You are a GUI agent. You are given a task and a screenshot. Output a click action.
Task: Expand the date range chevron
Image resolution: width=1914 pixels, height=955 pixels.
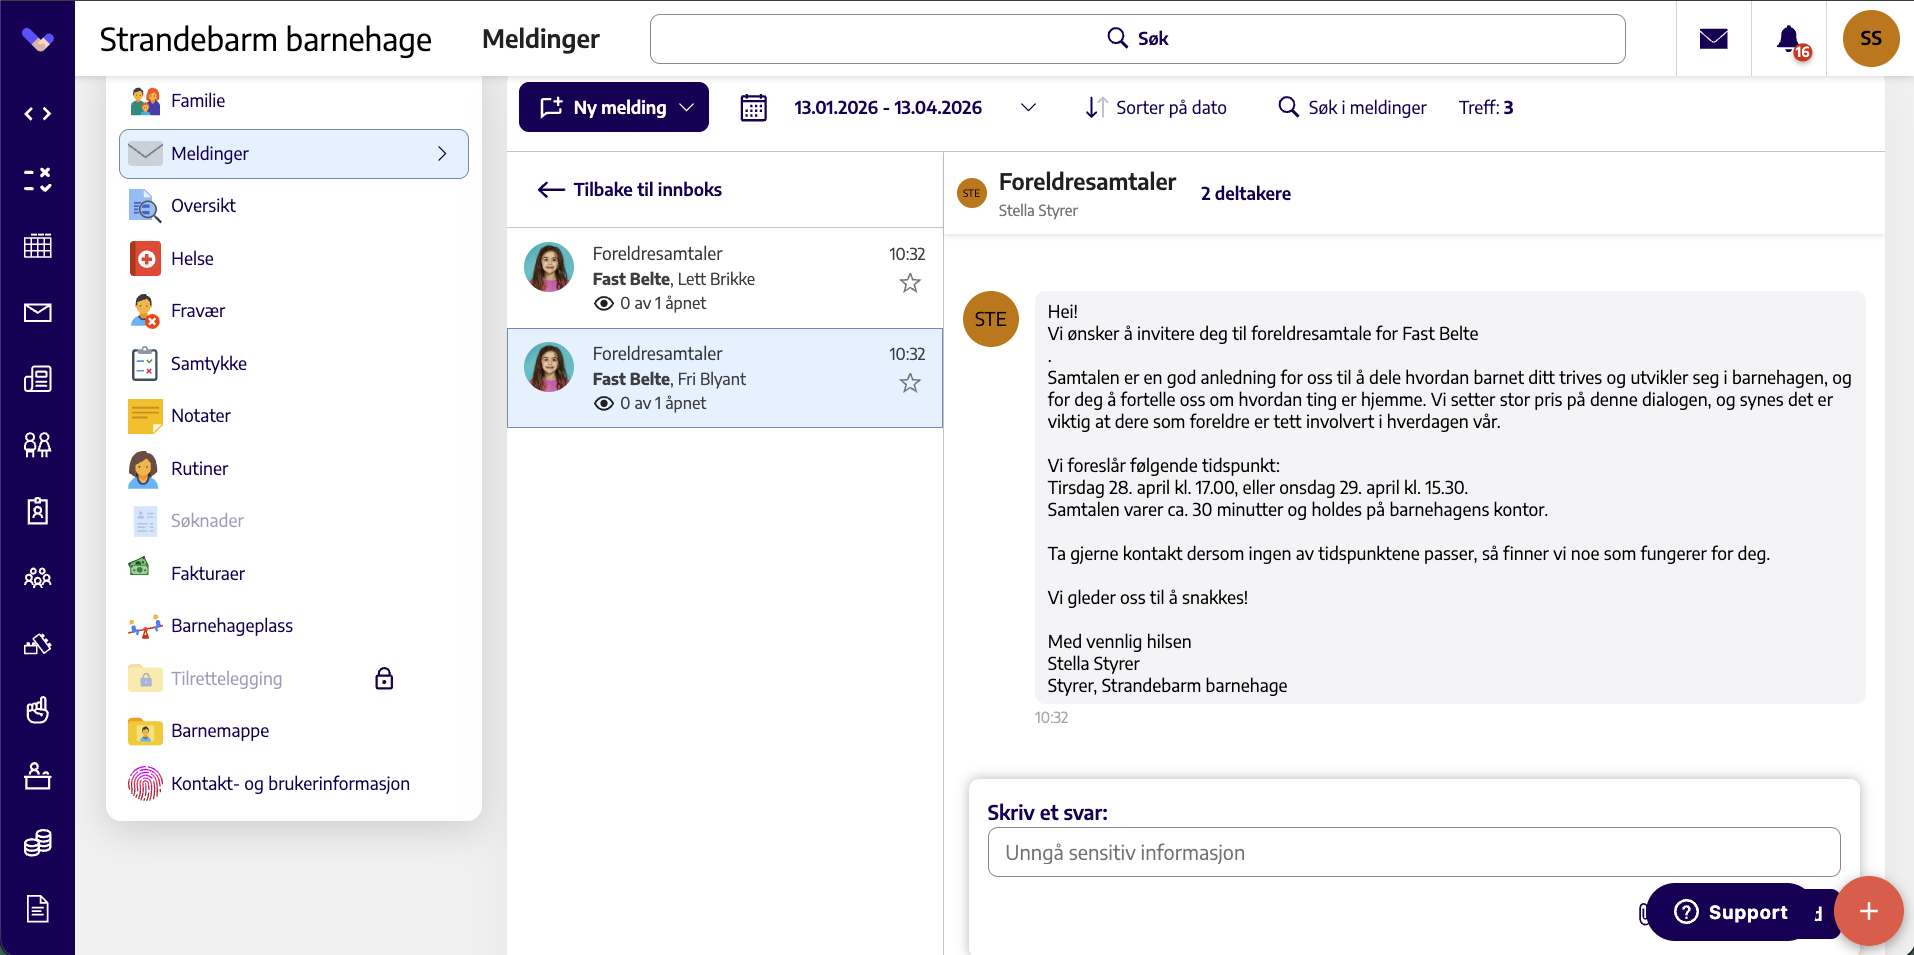[1028, 107]
